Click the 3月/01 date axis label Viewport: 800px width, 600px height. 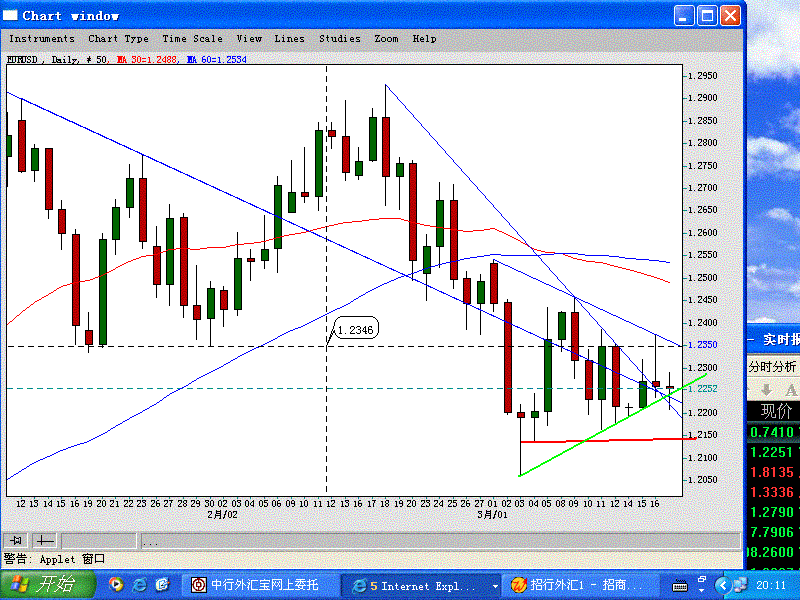[x=492, y=515]
